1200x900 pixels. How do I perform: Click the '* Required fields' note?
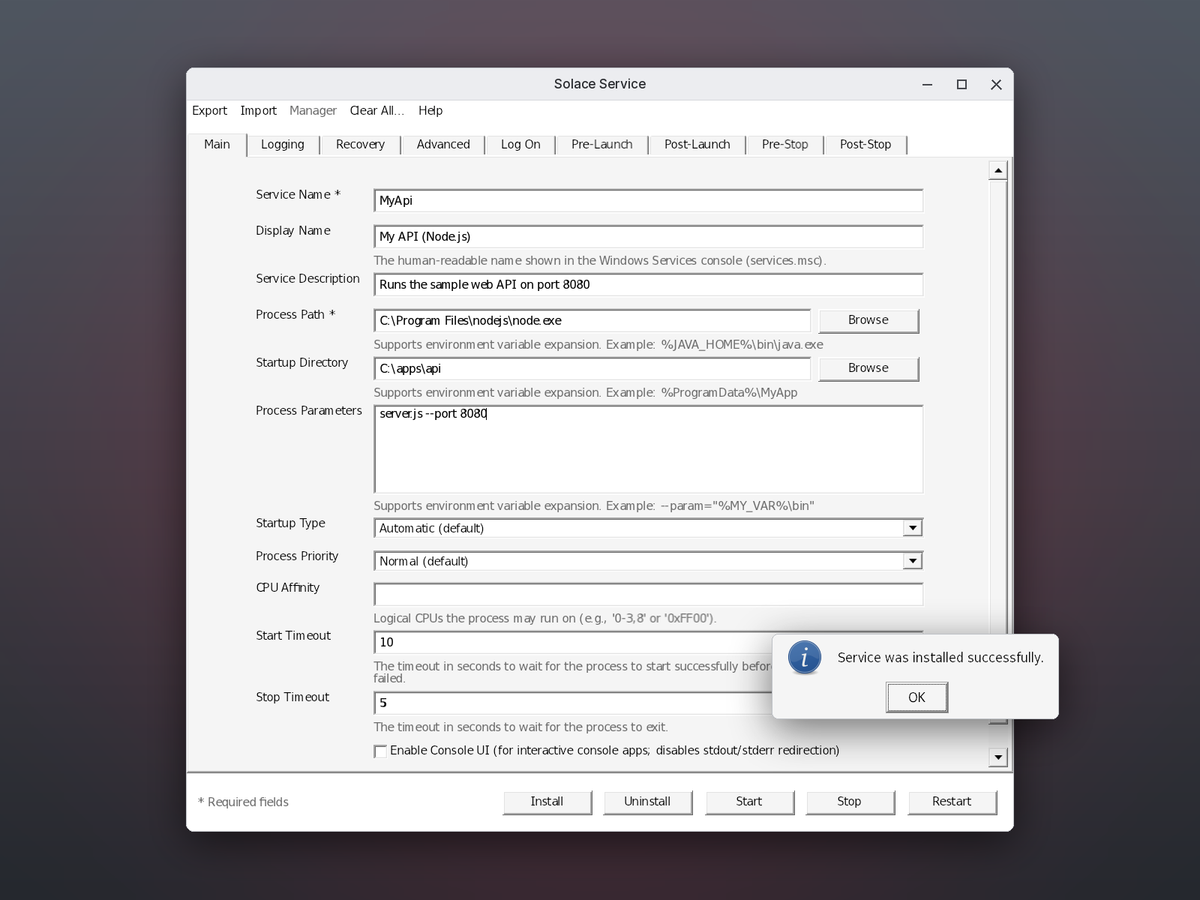point(243,802)
